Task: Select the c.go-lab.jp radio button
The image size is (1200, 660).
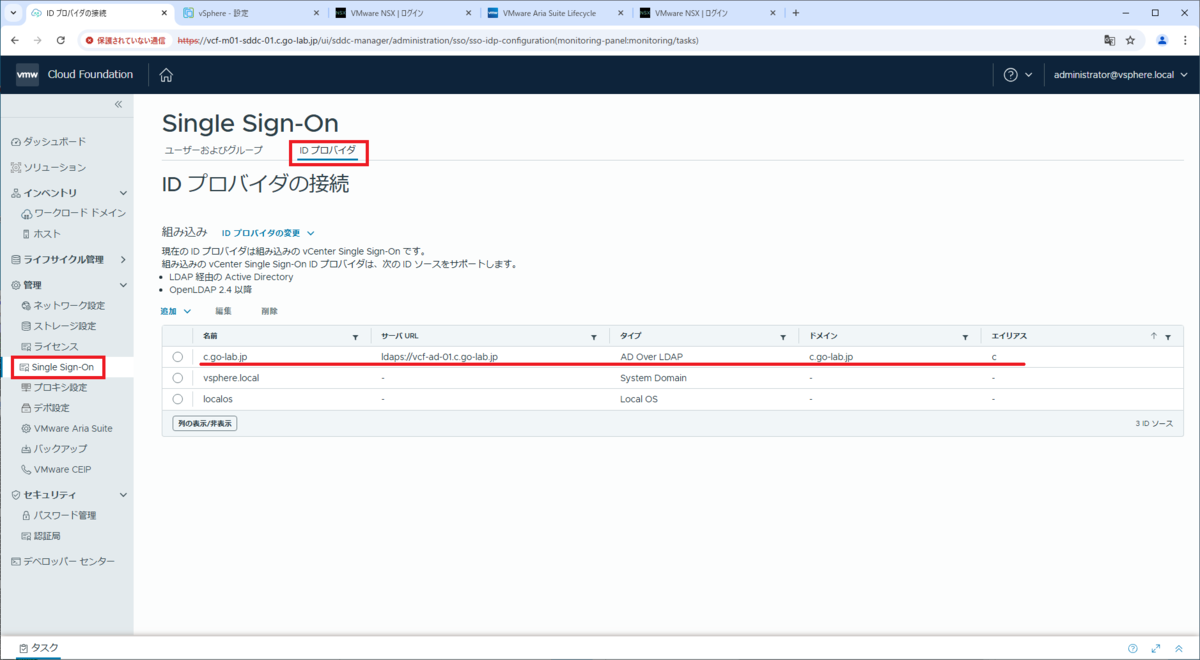Action: pos(177,356)
